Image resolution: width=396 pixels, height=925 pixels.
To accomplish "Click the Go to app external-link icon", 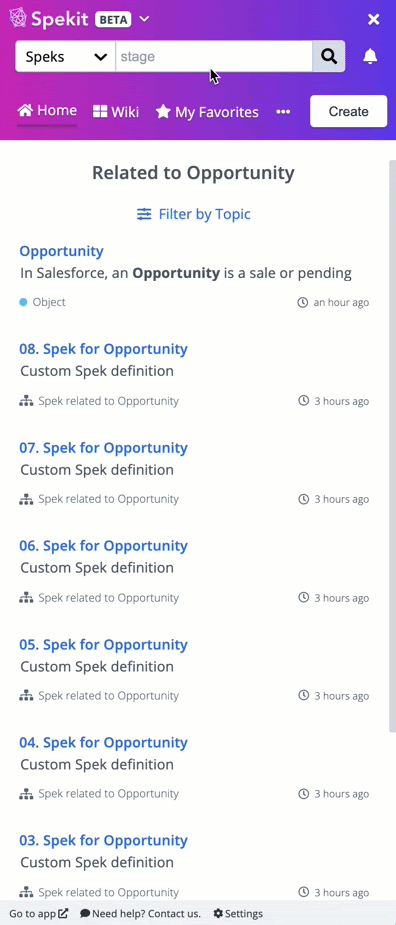I will click(x=63, y=913).
